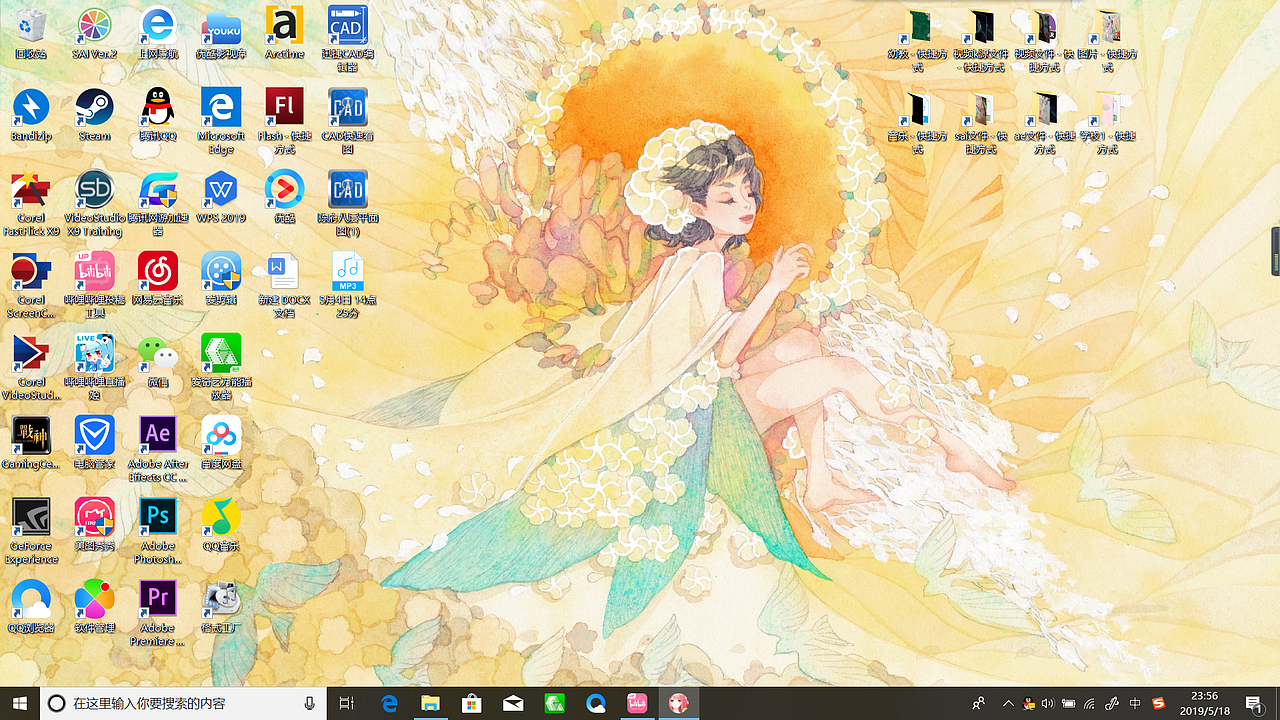The image size is (1280, 720).
Task: Launch 微信 WeChat from the desktop
Action: point(158,361)
